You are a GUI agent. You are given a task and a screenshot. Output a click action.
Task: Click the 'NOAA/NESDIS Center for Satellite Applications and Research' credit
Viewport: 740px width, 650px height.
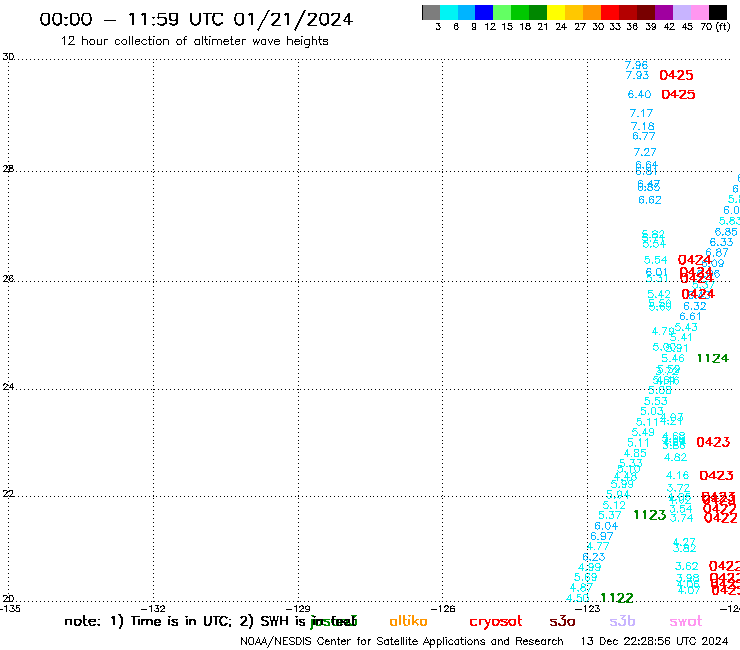click(x=402, y=641)
